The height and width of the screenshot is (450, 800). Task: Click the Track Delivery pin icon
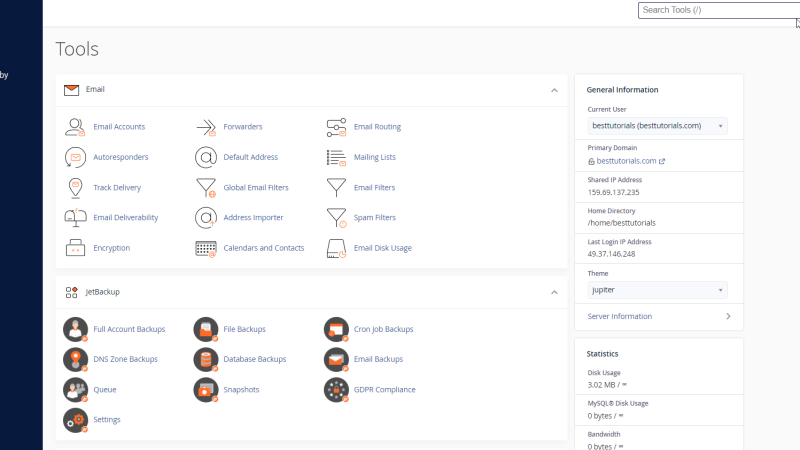coord(75,188)
